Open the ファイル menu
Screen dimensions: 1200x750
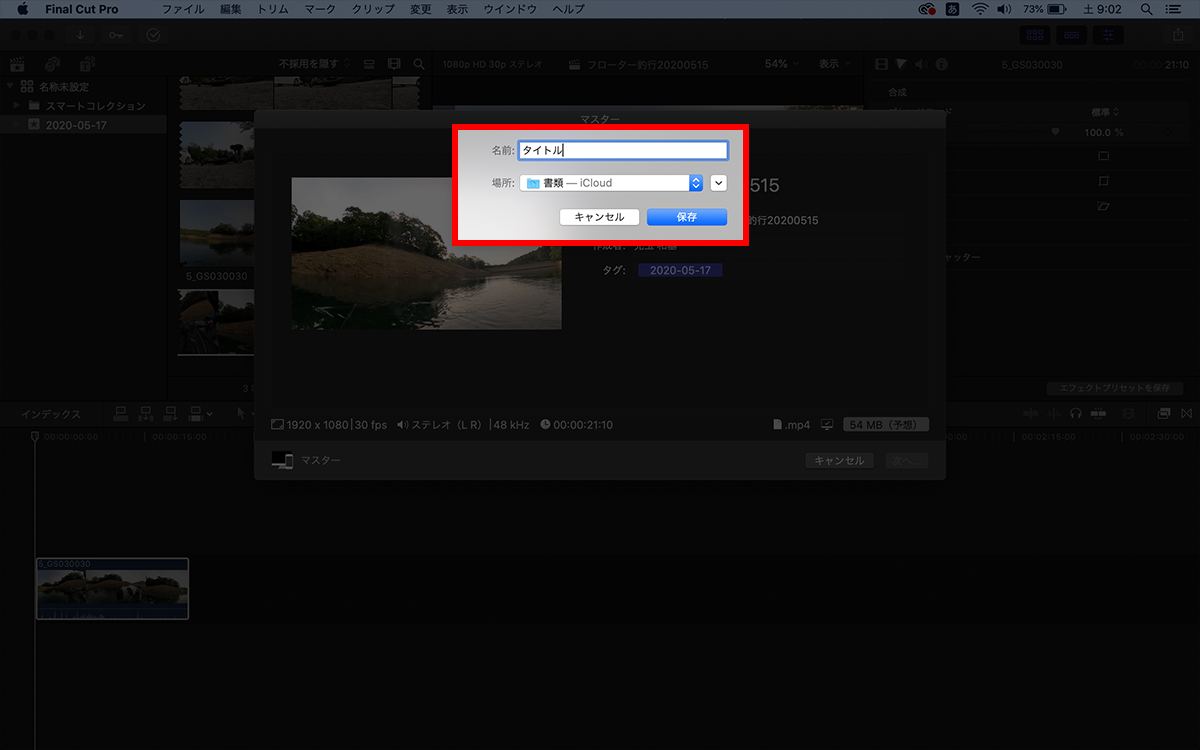182,9
